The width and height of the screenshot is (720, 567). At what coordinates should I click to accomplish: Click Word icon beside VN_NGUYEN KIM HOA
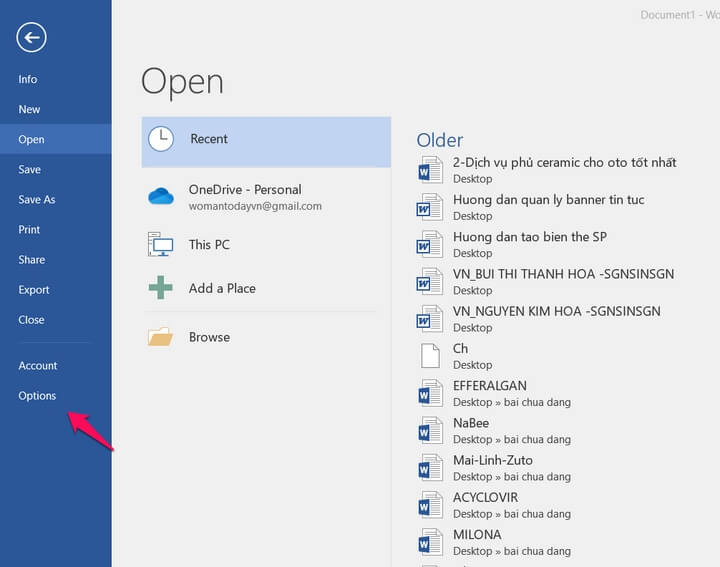coord(430,318)
